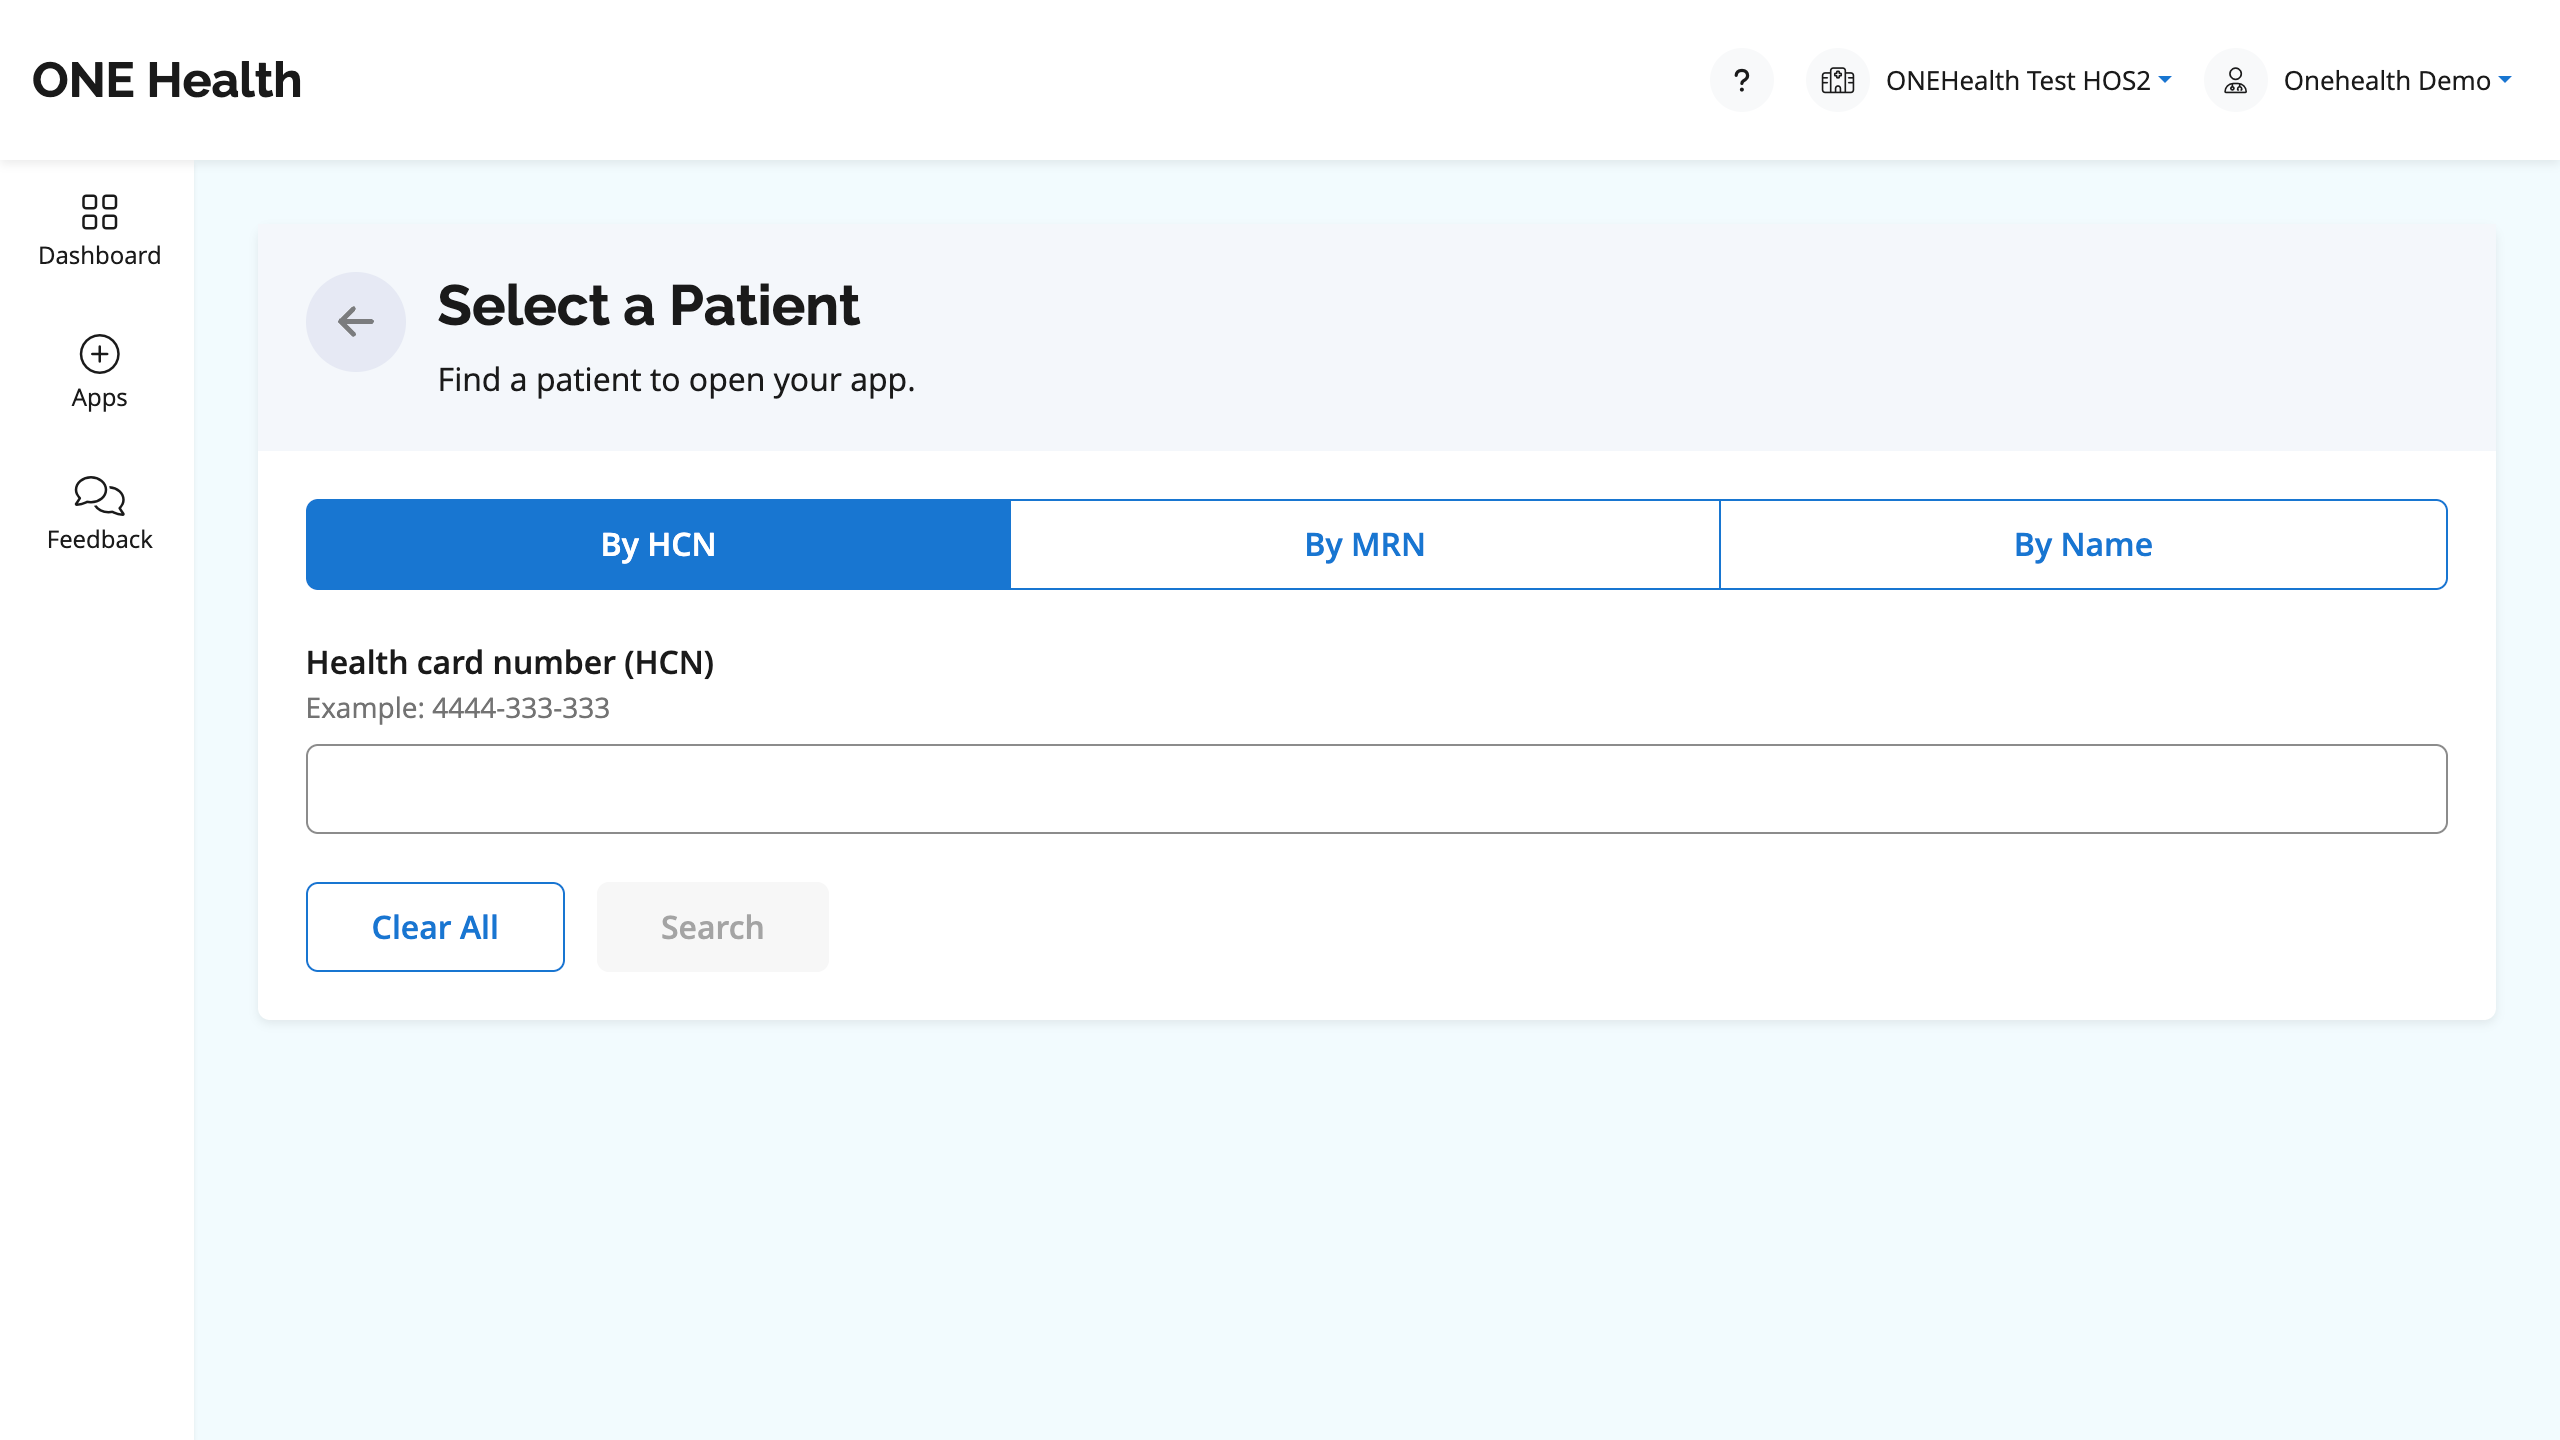This screenshot has height=1440, width=2560.
Task: Switch to the By Name tab
Action: (2083, 544)
